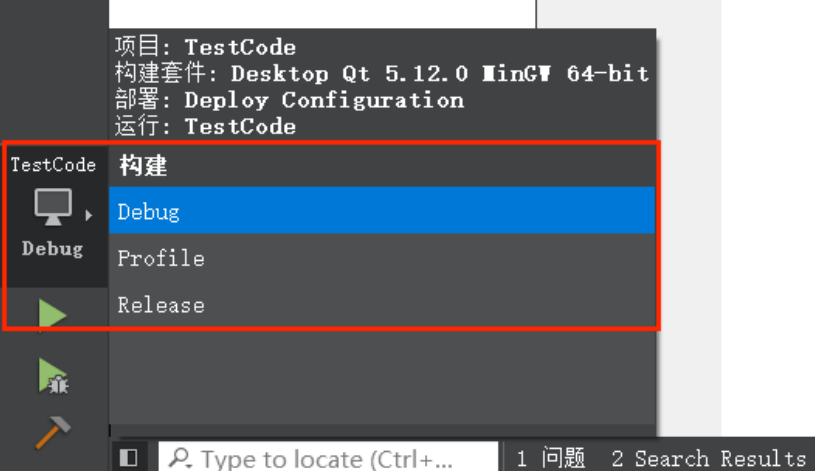Click the magnifier icon in locator
Screen dimensions: 815x471
pyautogui.click(x=180, y=458)
